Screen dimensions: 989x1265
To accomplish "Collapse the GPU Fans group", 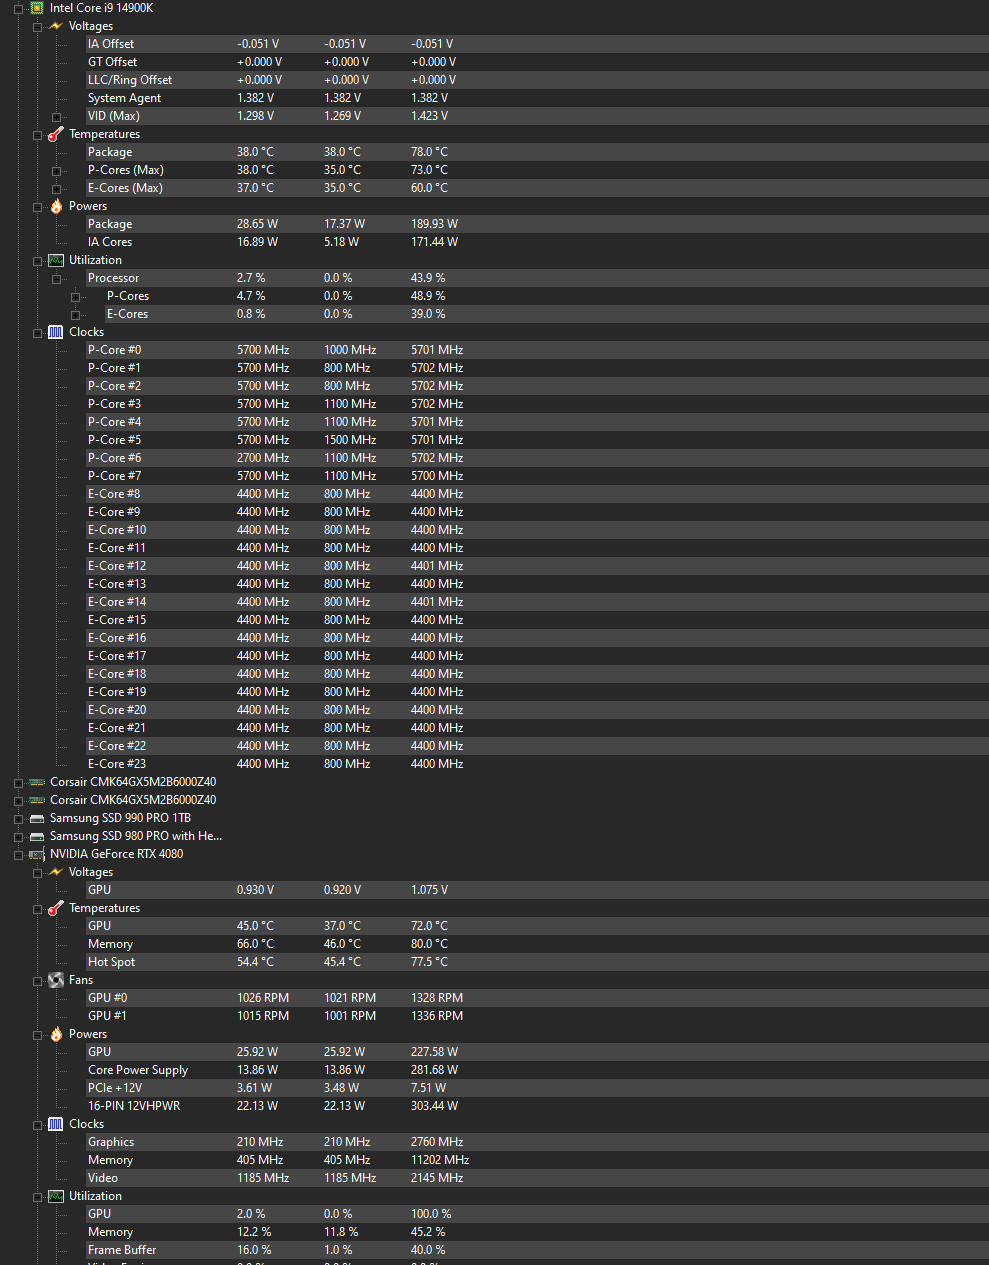I will (37, 981).
